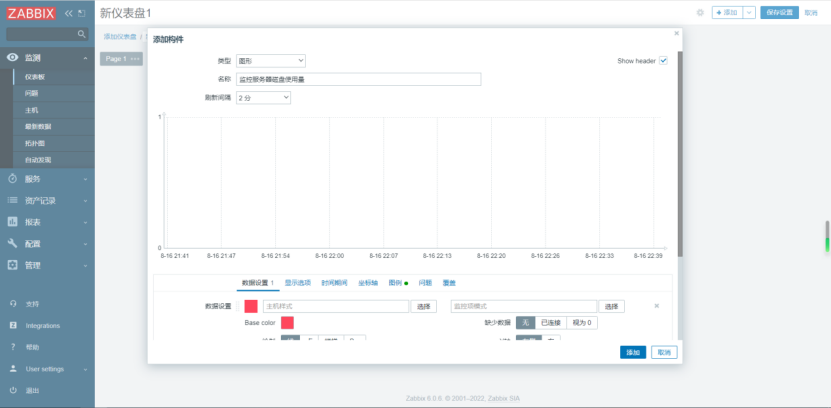Screen dimensions: 831x408
Task: Expand the 管理 menu chevron
Action: pyautogui.click(x=85, y=265)
